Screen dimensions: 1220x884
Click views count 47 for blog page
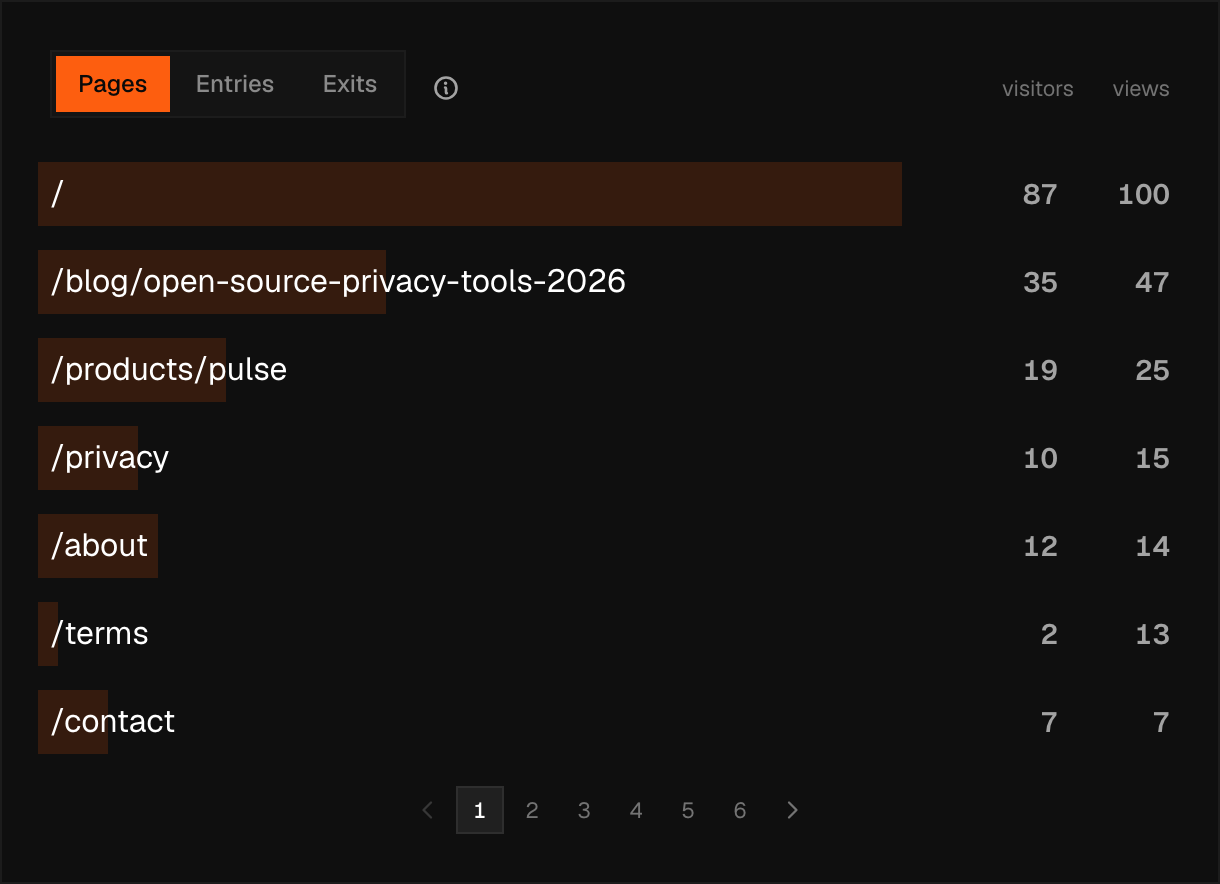[1152, 282]
